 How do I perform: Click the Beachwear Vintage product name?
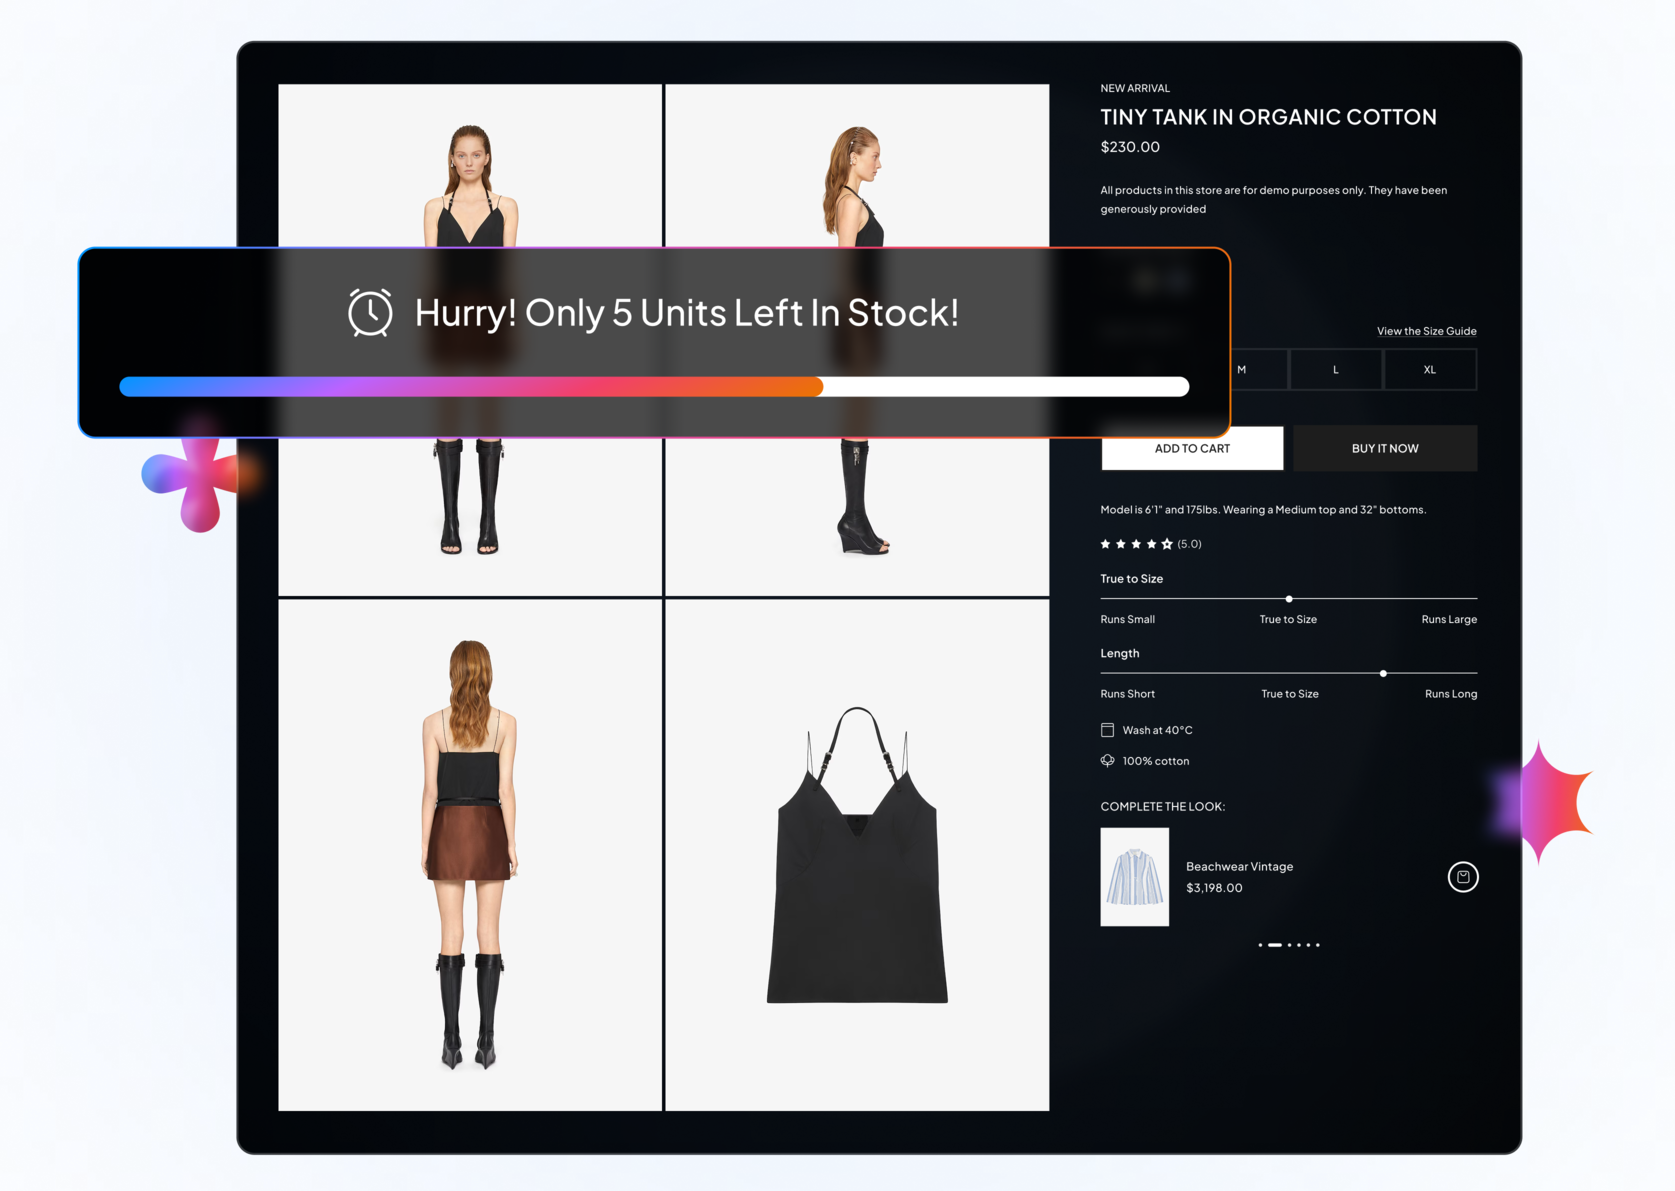(1239, 866)
